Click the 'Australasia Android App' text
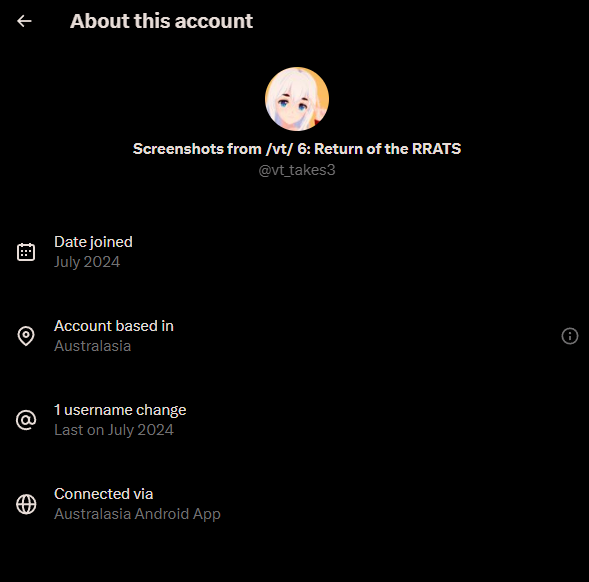589x582 pixels. [x=137, y=514]
